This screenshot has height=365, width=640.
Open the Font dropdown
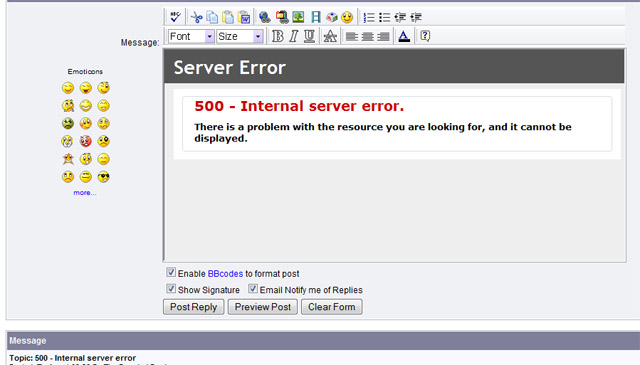click(x=191, y=36)
